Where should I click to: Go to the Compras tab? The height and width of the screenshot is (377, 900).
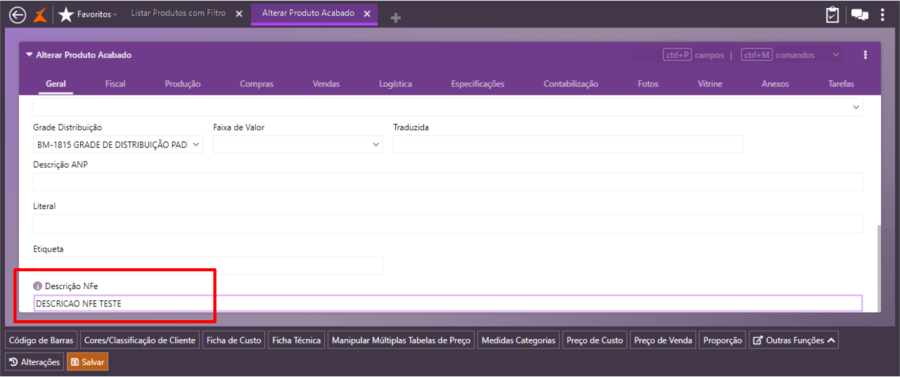point(257,84)
